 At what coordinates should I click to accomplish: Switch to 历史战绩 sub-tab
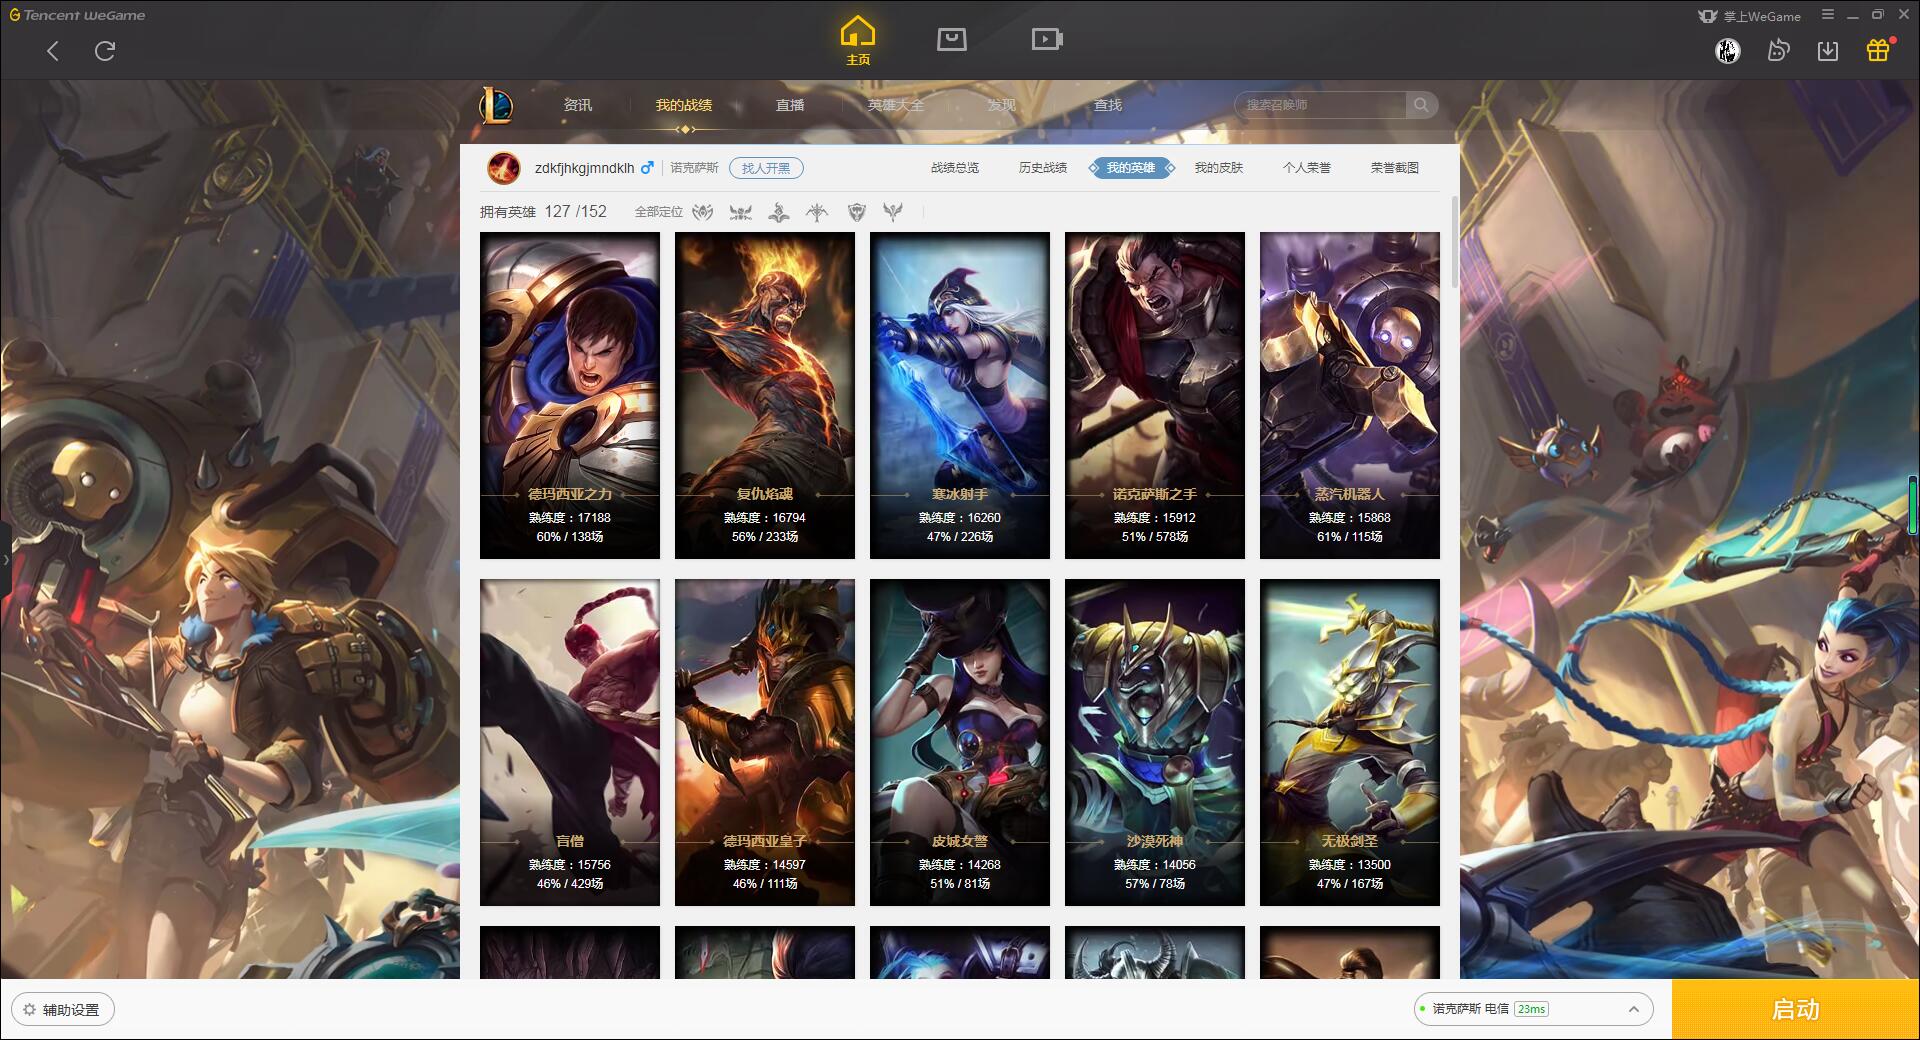click(x=1043, y=168)
